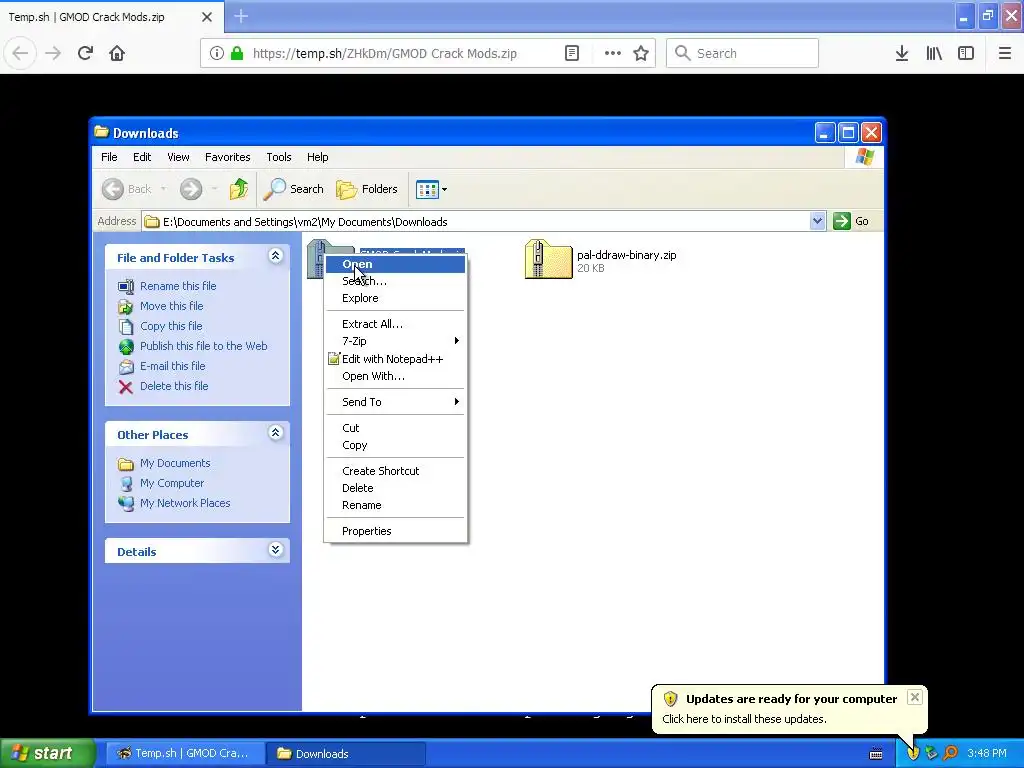This screenshot has height=768, width=1024.
Task: Select the pal-ddraw-binary.zip file icon
Action: pyautogui.click(x=549, y=259)
